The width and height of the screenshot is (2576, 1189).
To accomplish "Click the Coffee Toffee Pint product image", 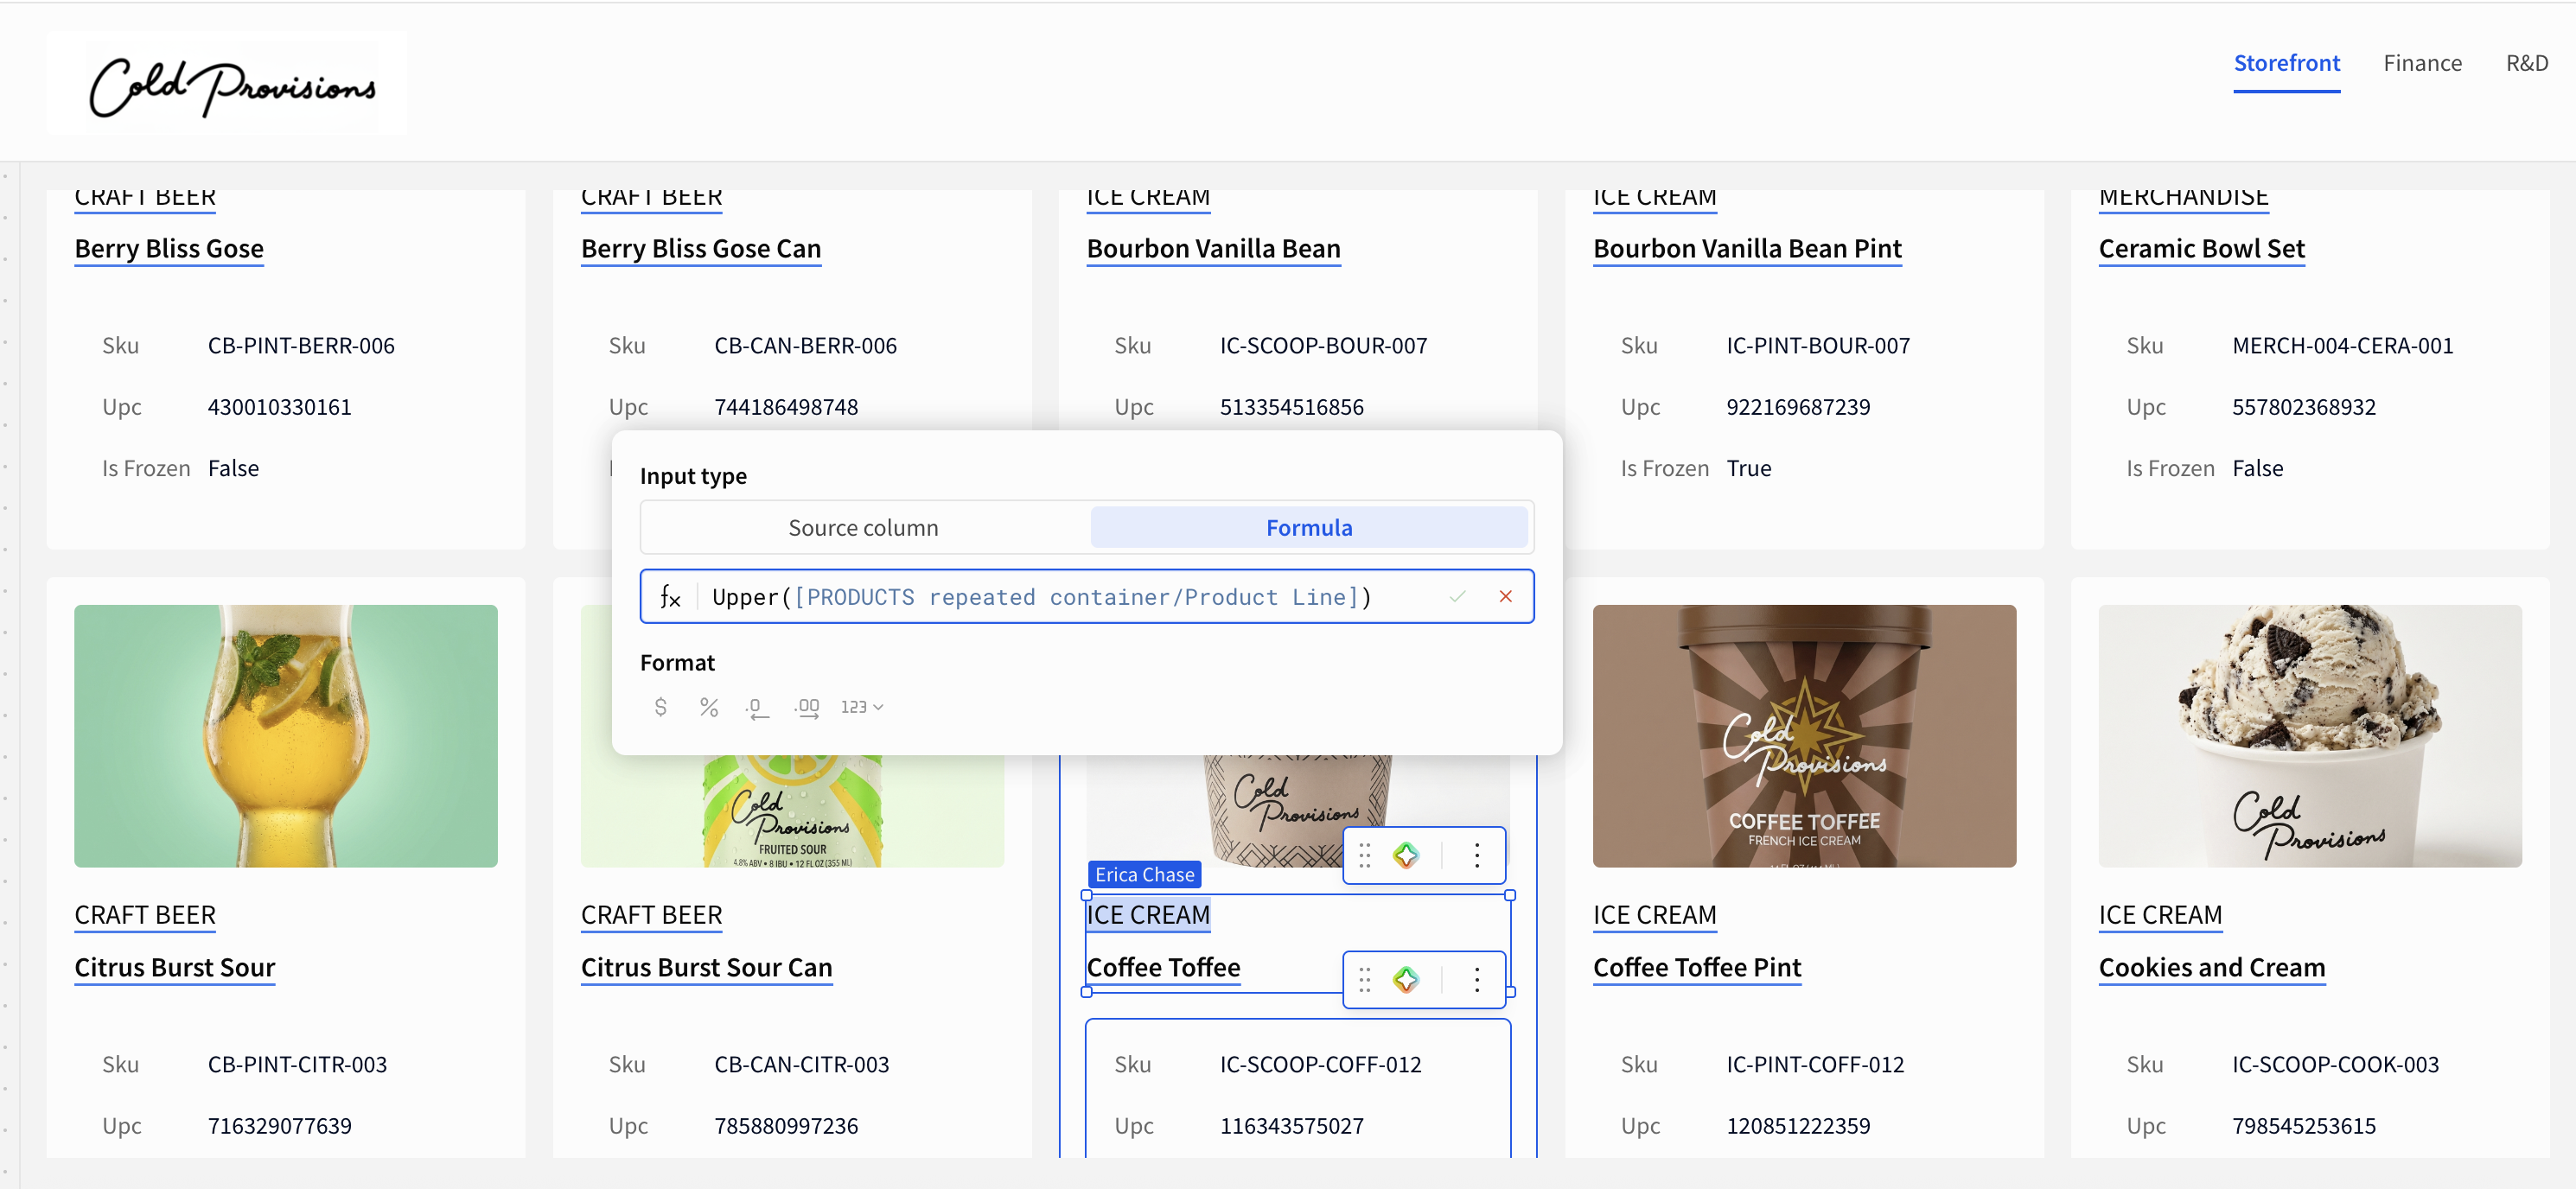I will pos(1803,735).
